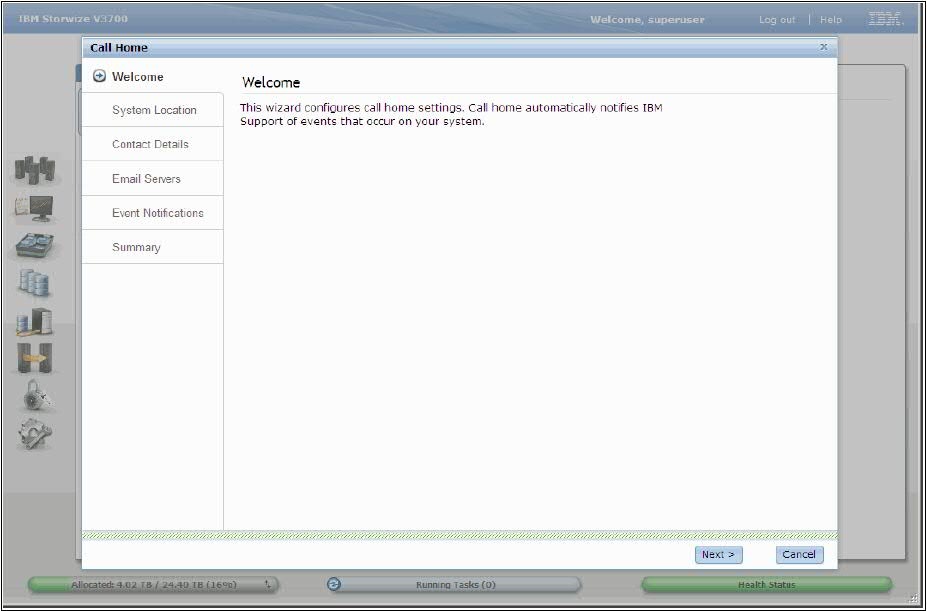Open the Help link

pos(831,20)
